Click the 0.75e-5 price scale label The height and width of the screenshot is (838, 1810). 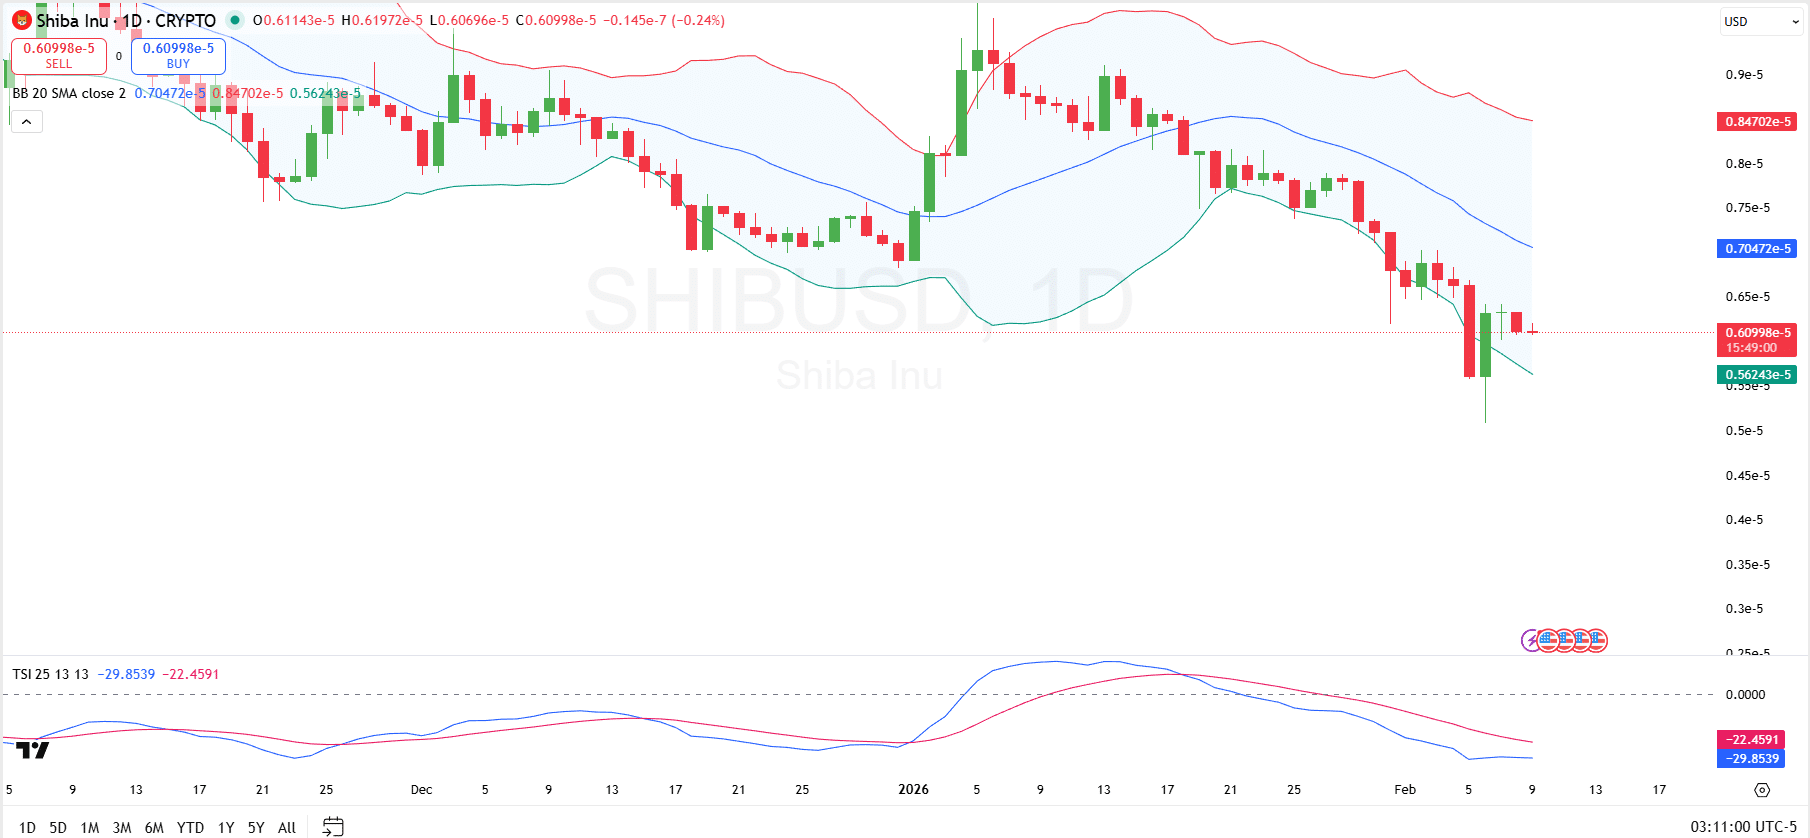click(1748, 208)
